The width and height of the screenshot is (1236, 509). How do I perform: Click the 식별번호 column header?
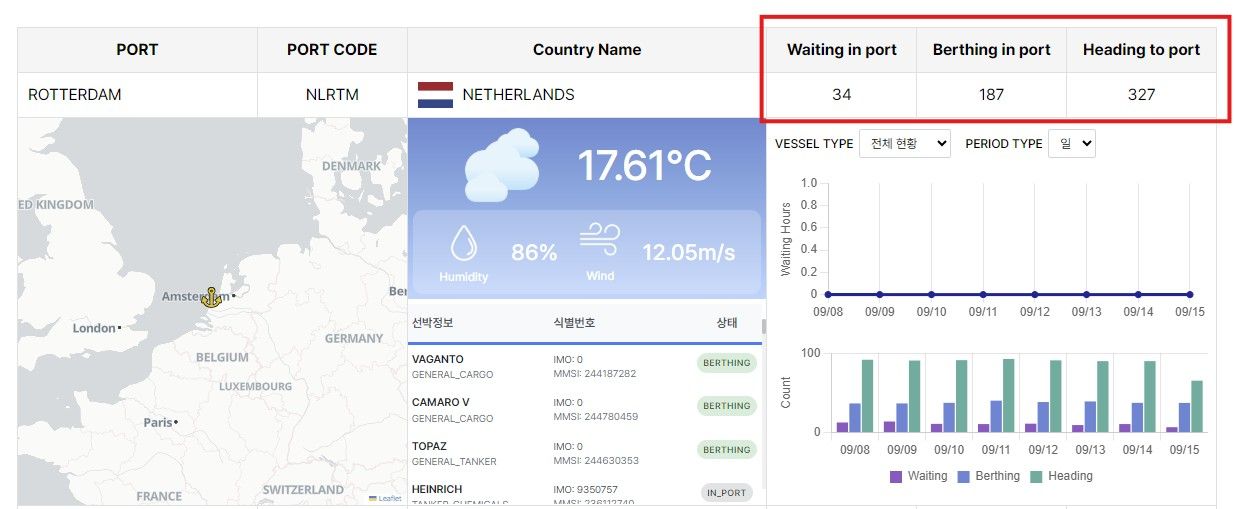pos(574,323)
